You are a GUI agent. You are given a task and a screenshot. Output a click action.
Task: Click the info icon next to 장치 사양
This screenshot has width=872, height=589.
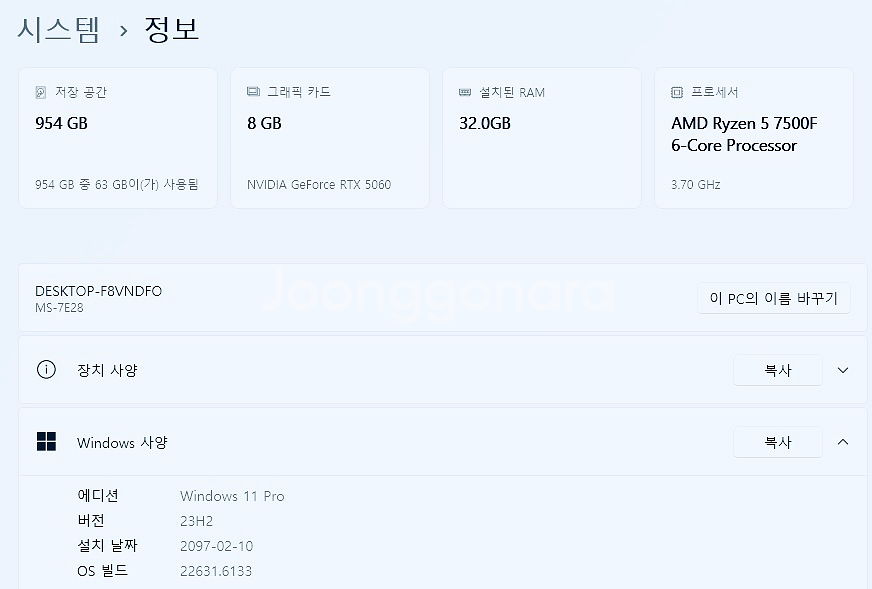(x=46, y=369)
